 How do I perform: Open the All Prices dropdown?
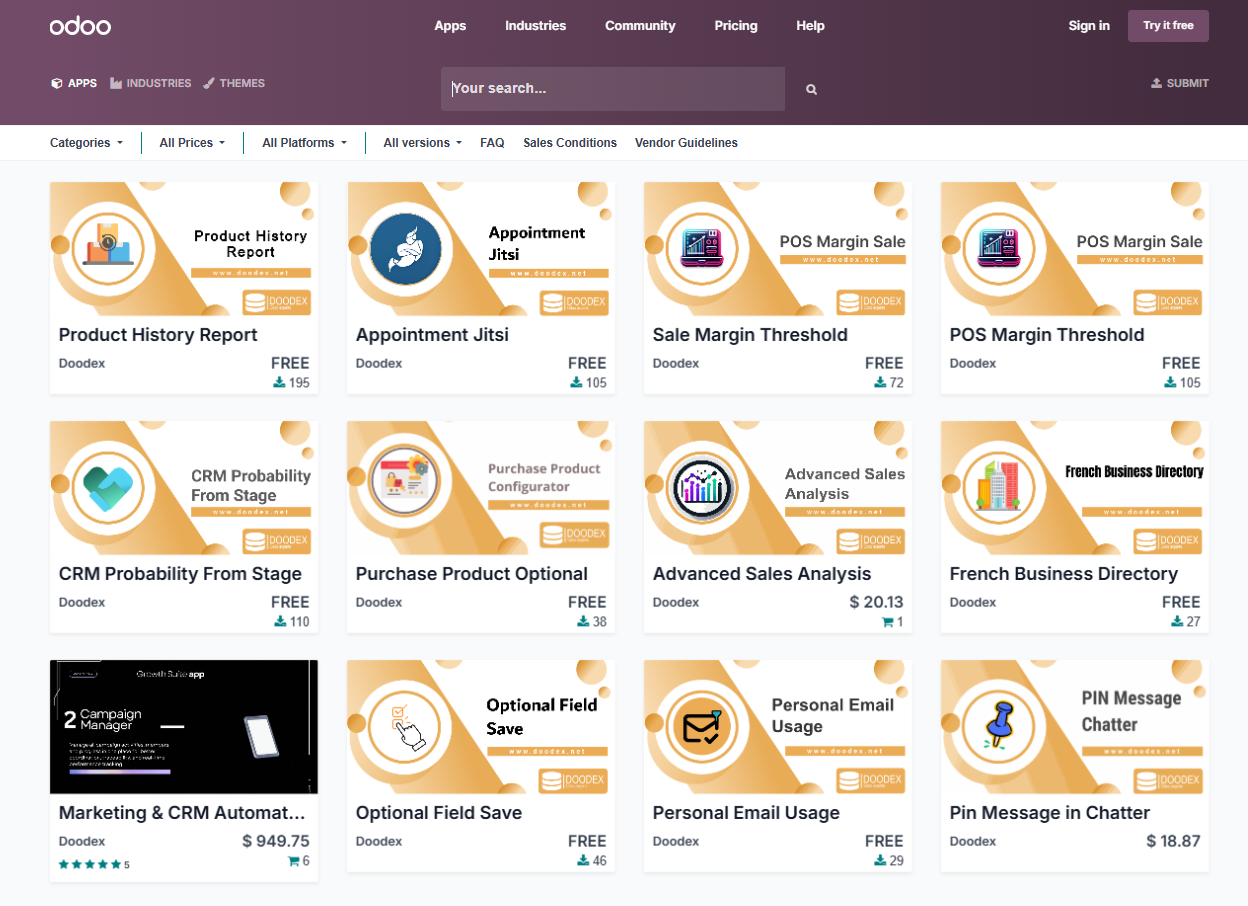[192, 143]
